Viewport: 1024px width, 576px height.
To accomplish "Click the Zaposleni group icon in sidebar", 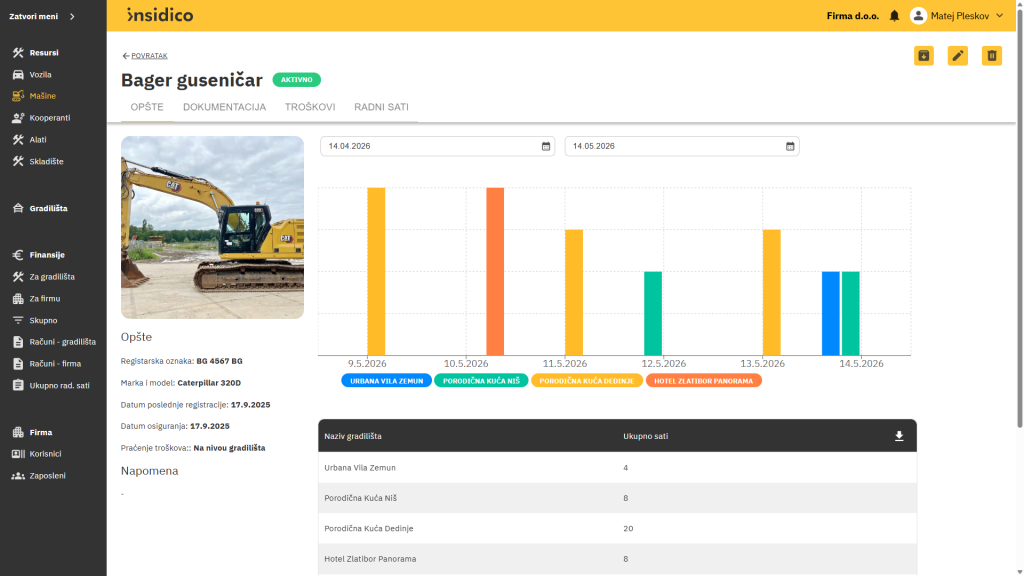I will [x=18, y=476].
